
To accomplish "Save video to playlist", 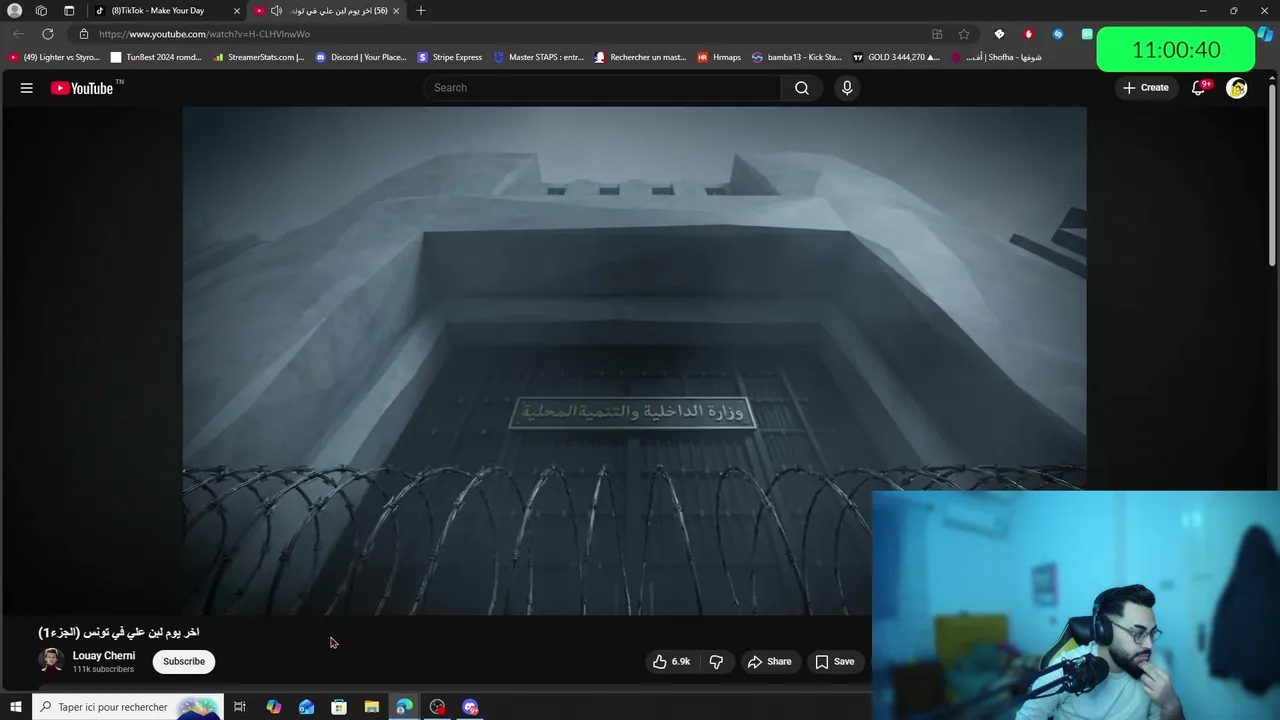I will [835, 661].
